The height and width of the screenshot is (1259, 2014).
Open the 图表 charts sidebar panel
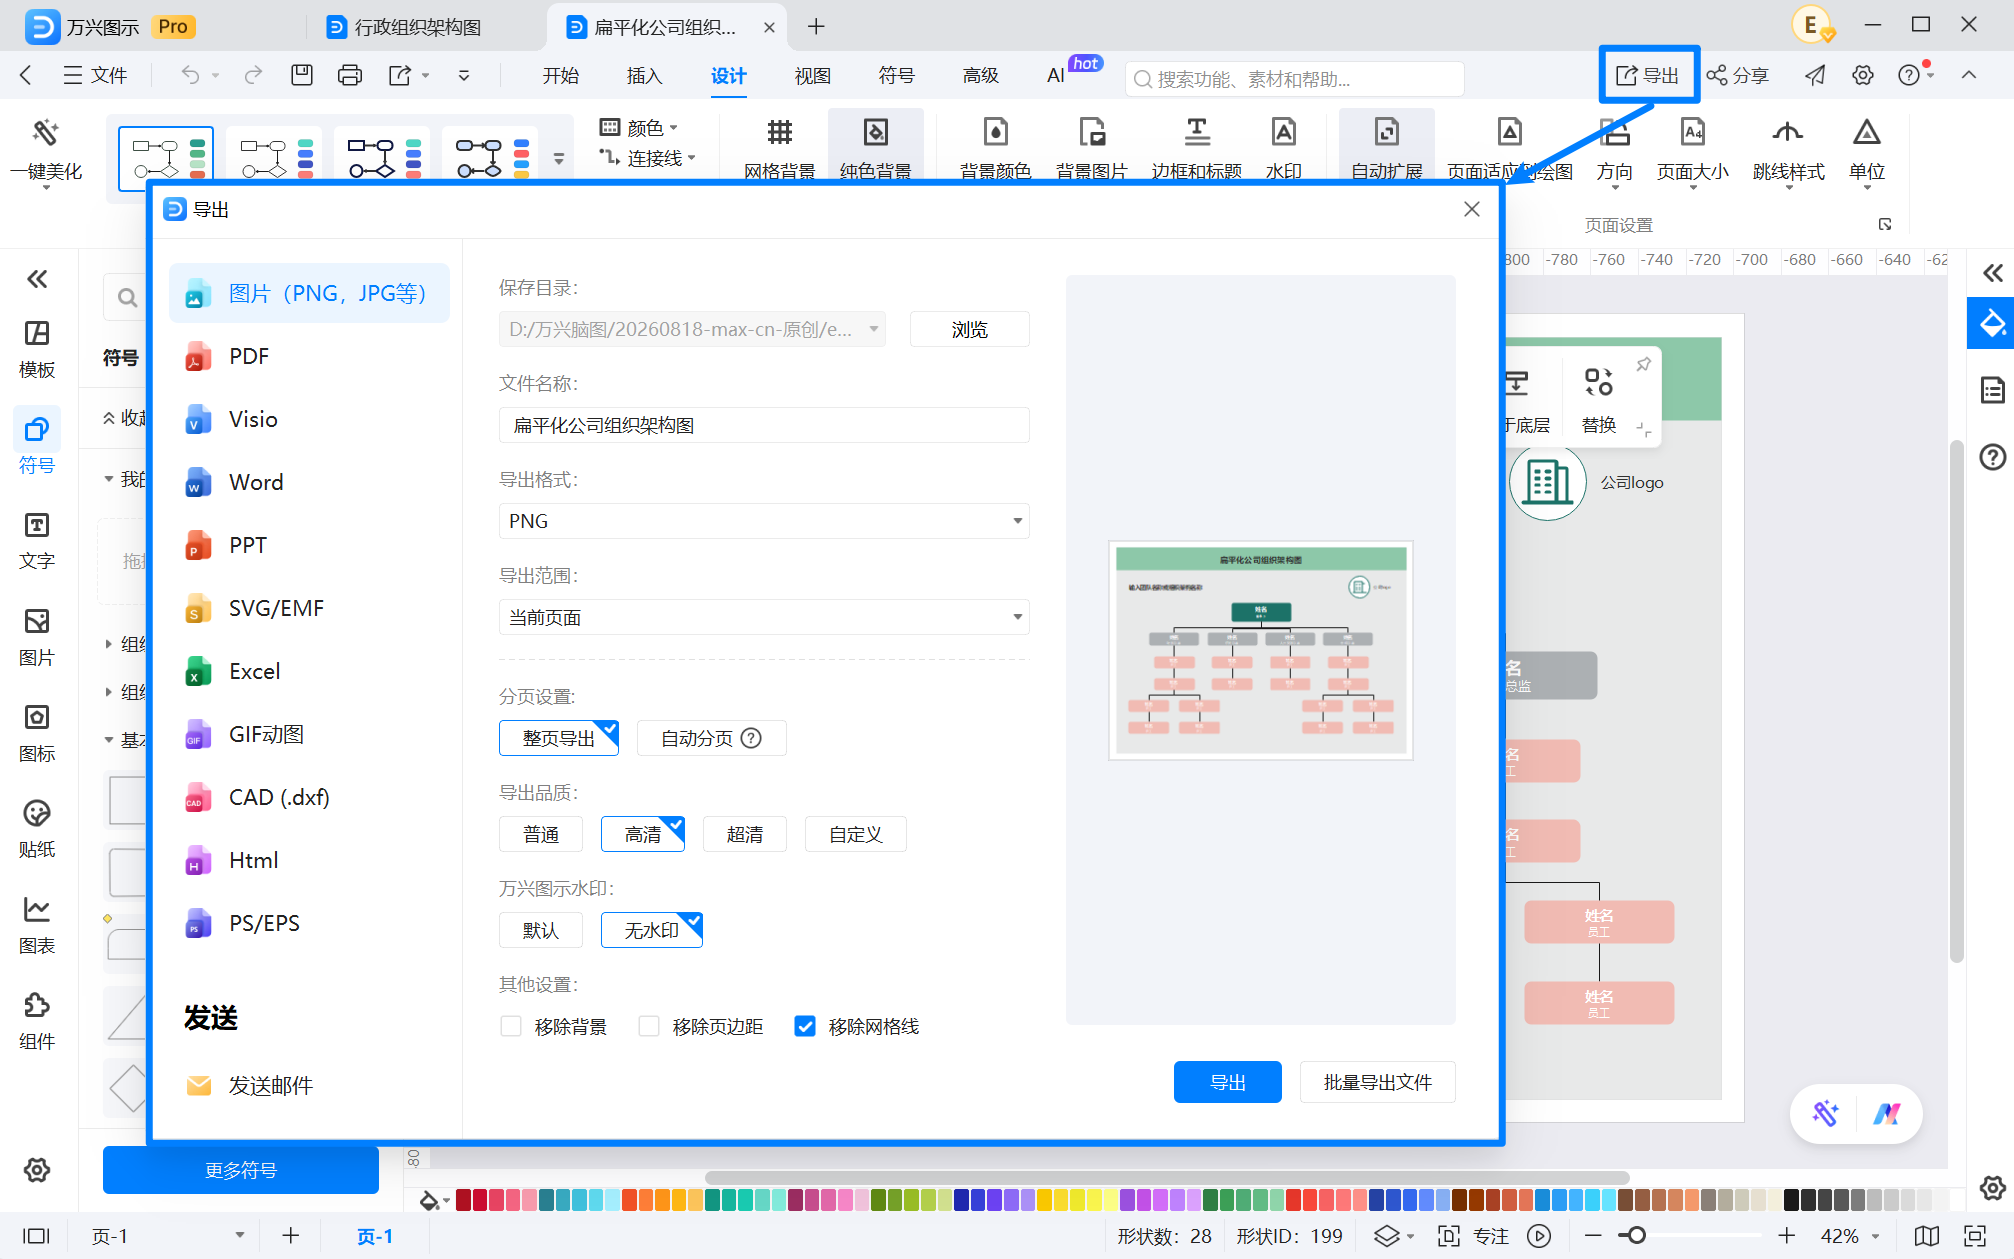tap(37, 926)
